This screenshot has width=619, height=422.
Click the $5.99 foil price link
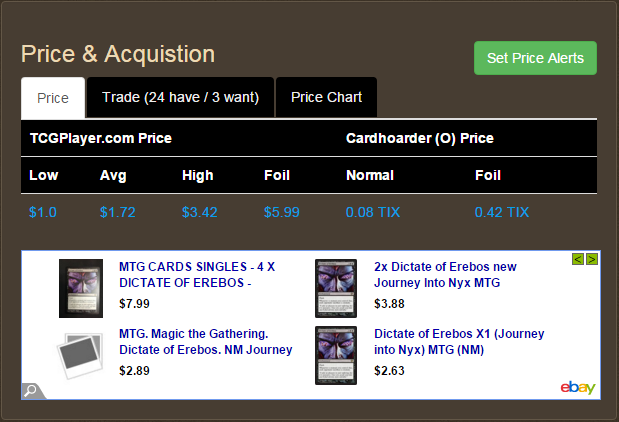coord(282,212)
